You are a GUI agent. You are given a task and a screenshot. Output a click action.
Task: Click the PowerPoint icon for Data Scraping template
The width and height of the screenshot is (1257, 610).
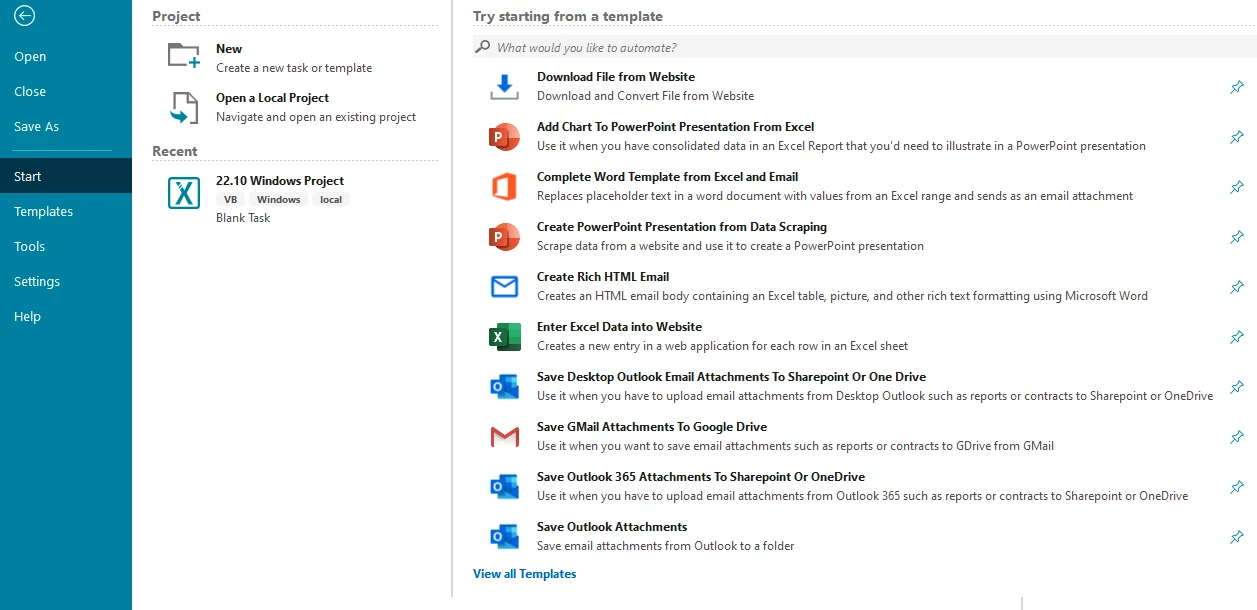click(x=505, y=236)
